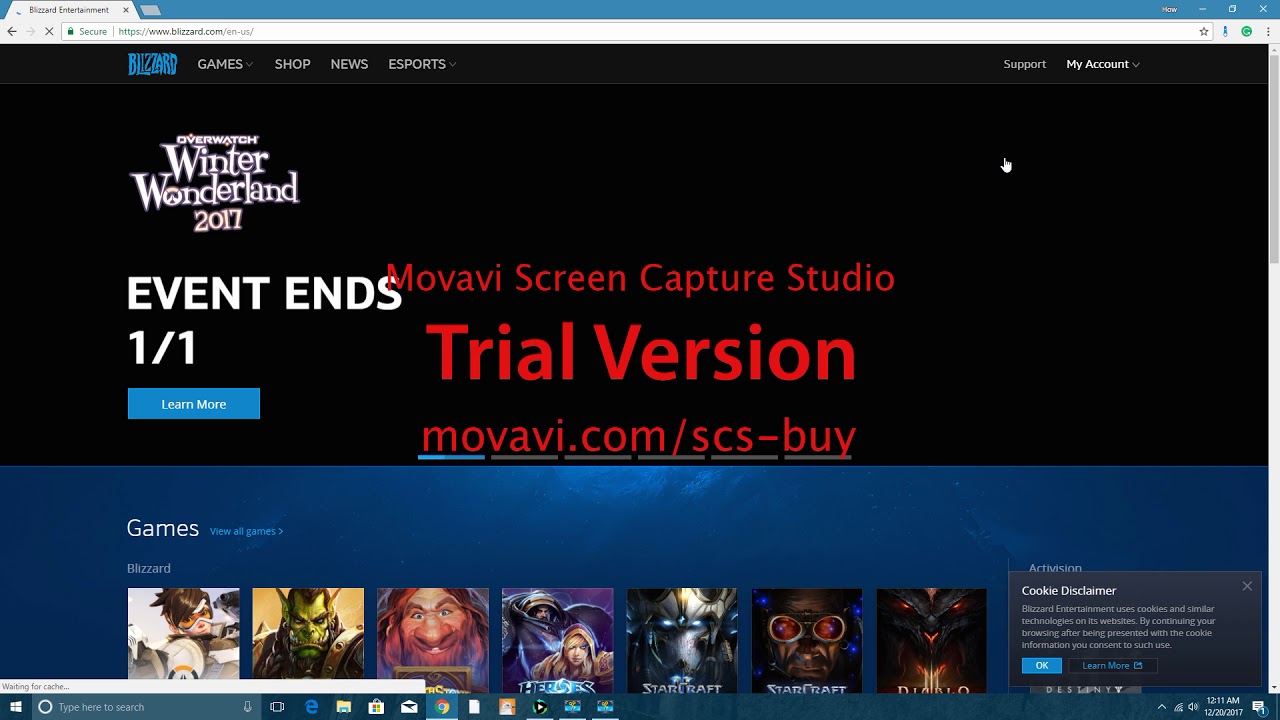Click the Cortana microphone icon
Viewport: 1280px width, 720px height.
point(247,707)
